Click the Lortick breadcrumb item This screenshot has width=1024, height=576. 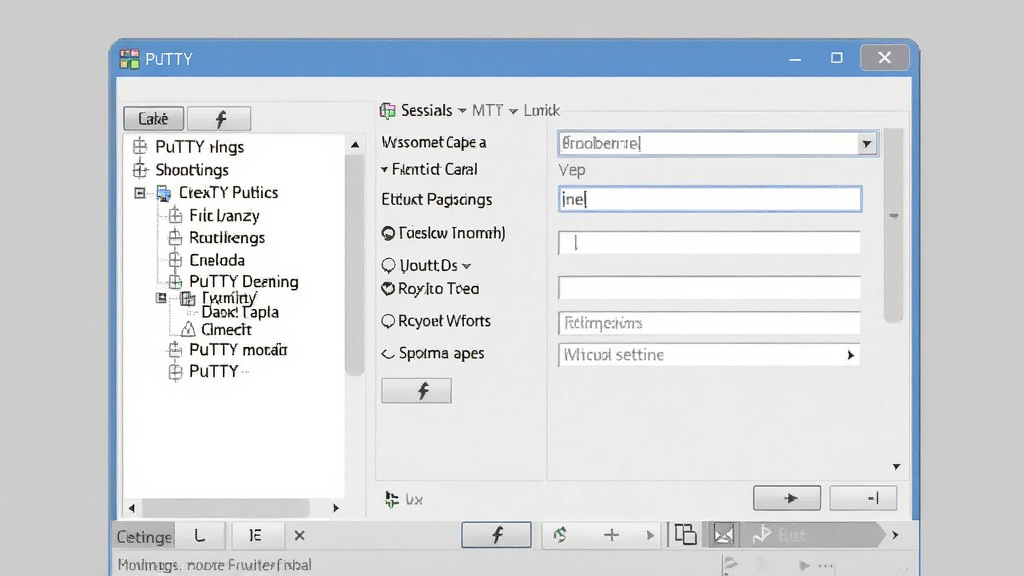pyautogui.click(x=541, y=110)
